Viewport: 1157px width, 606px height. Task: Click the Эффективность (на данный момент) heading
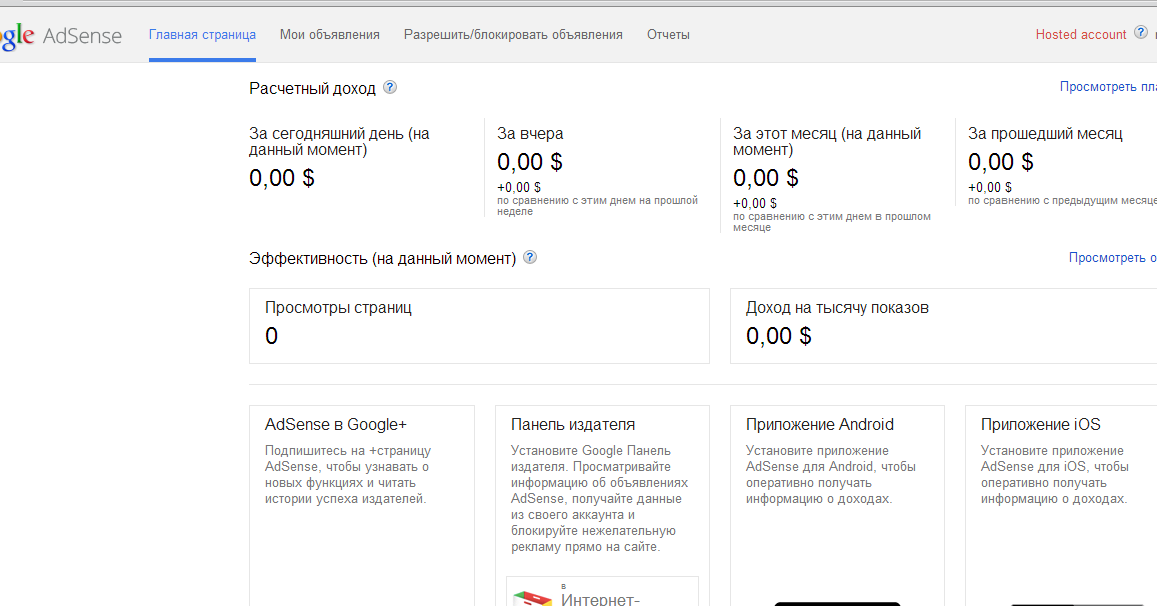[x=382, y=259]
